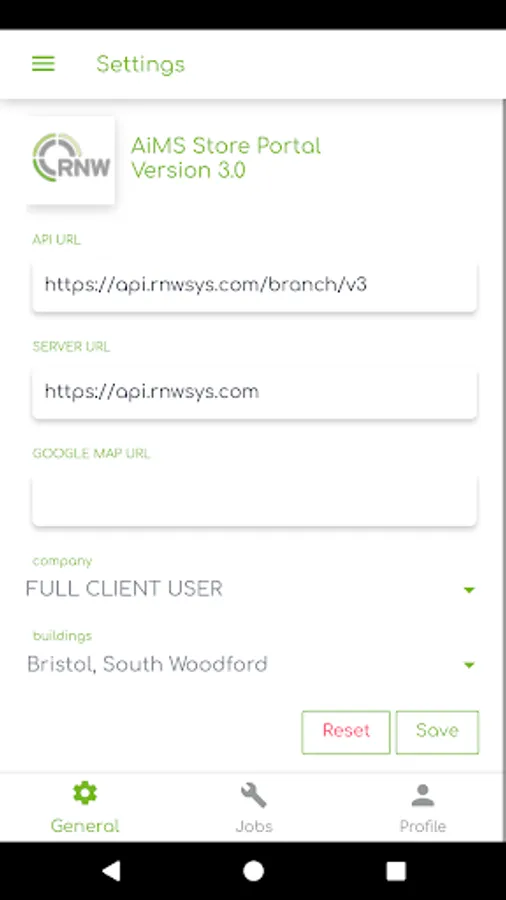The width and height of the screenshot is (506, 900).
Task: Tap the RNW logo image
Action: click(71, 160)
